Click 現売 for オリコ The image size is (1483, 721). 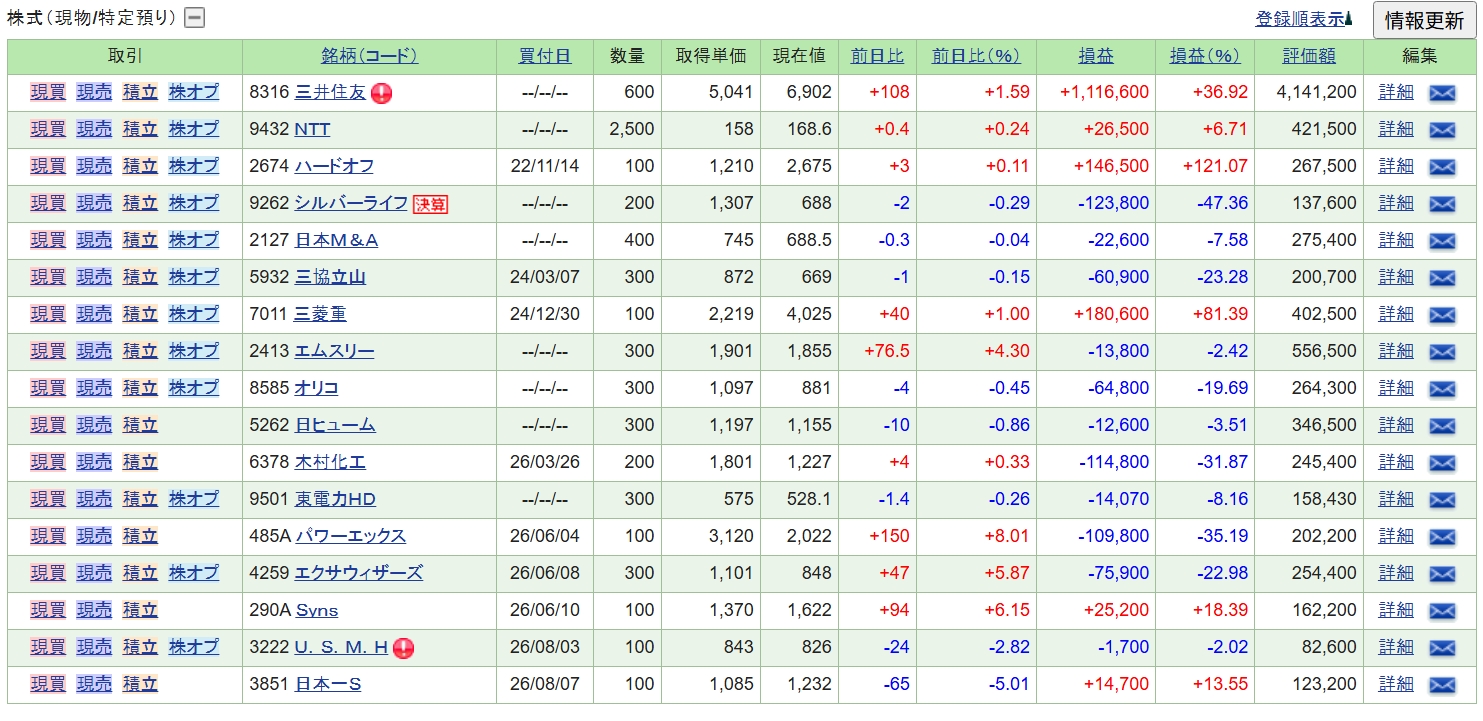tap(94, 388)
